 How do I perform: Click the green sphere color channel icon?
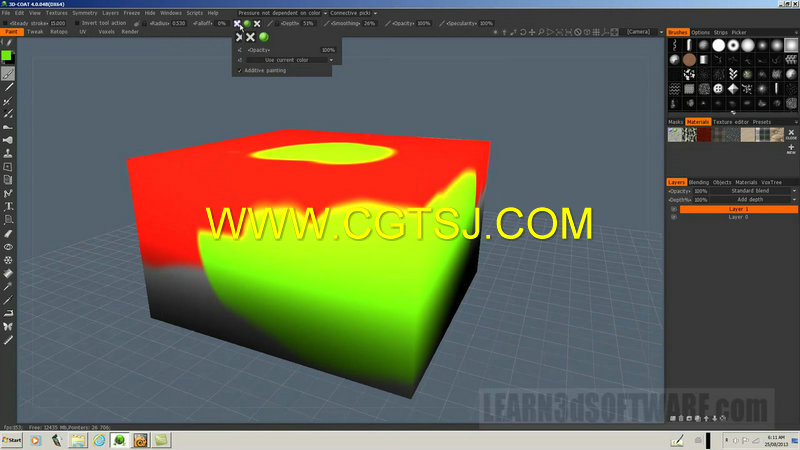247,23
